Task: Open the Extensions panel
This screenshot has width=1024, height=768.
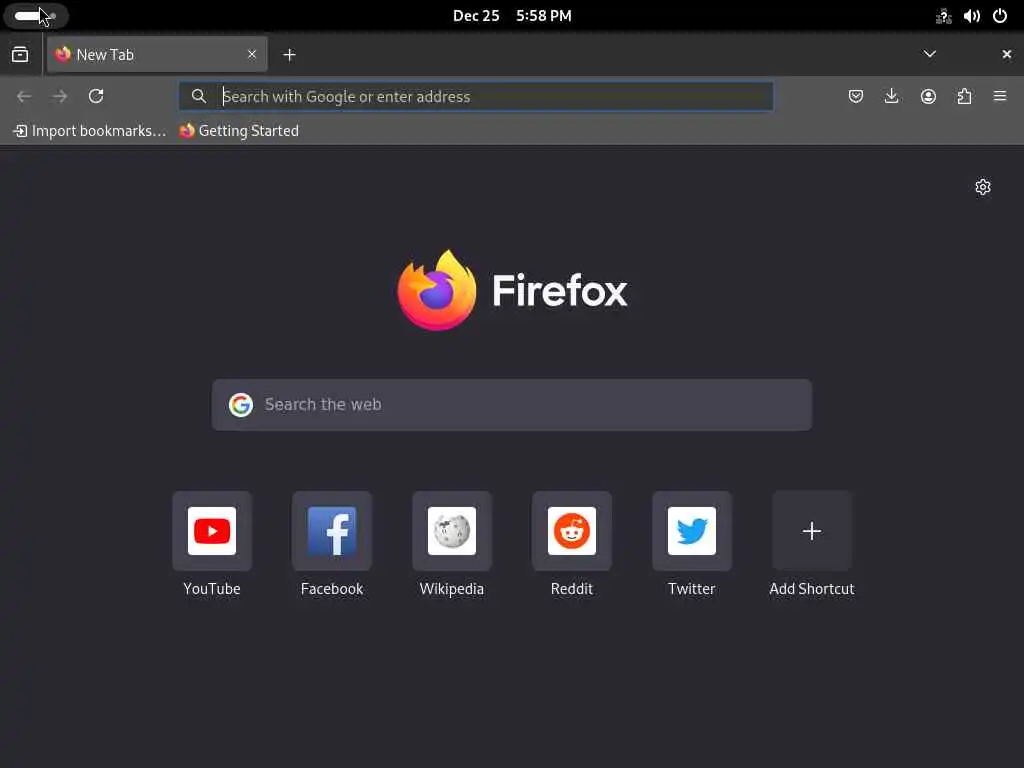Action: pyautogui.click(x=964, y=97)
